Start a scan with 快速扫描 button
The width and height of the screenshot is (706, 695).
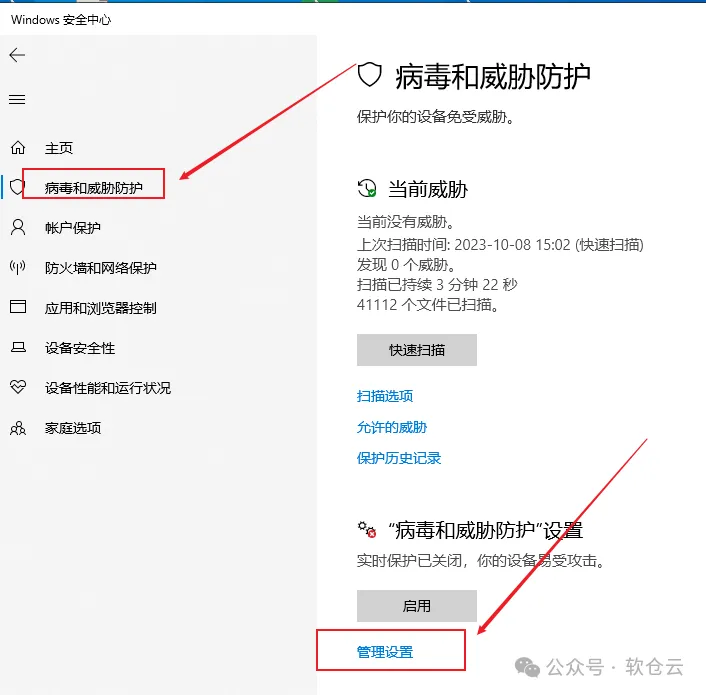click(416, 350)
